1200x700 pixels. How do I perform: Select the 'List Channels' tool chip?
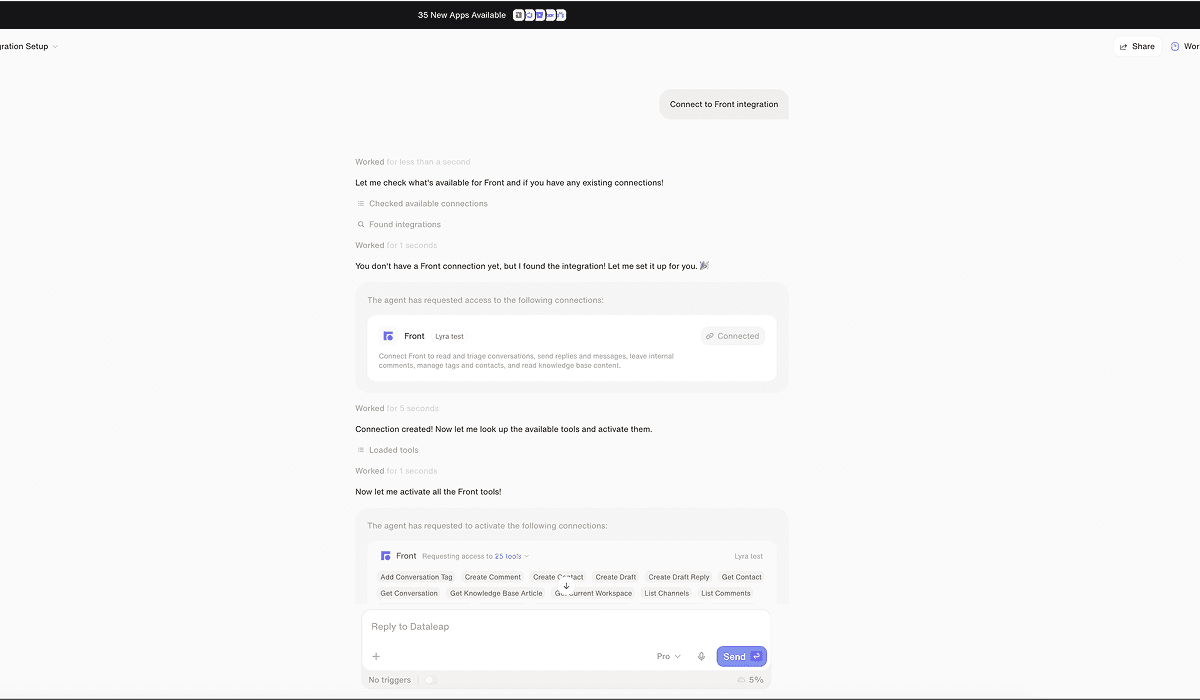tap(666, 593)
